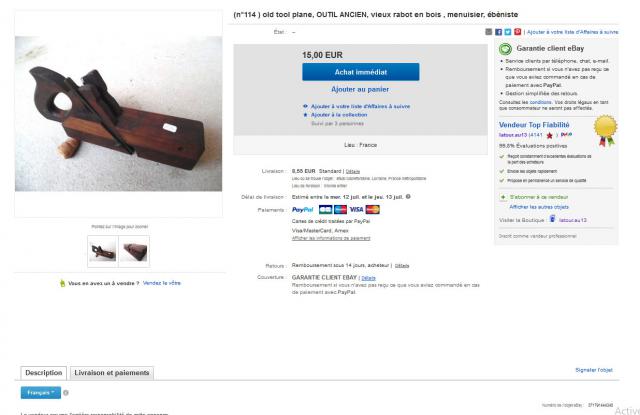Image resolution: width=640 pixels, height=415 pixels.
Task: Add item to the Affaires à suivre list
Action: point(357,106)
